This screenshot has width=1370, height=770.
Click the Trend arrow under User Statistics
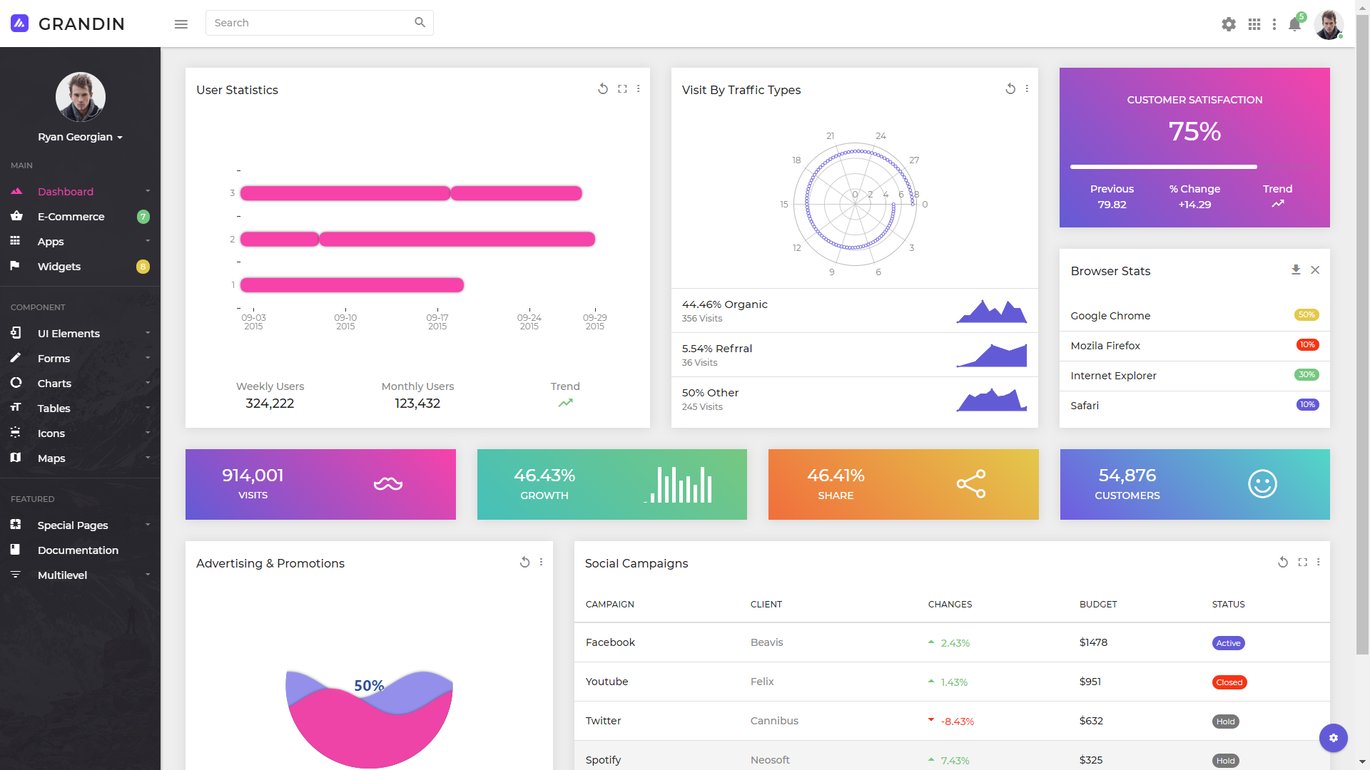click(565, 403)
